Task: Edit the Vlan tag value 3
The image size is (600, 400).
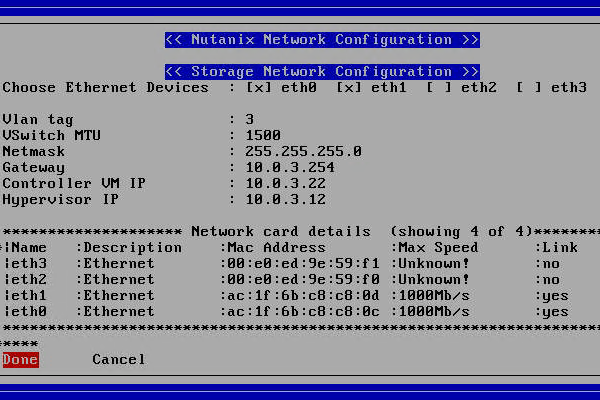Action: [249, 119]
